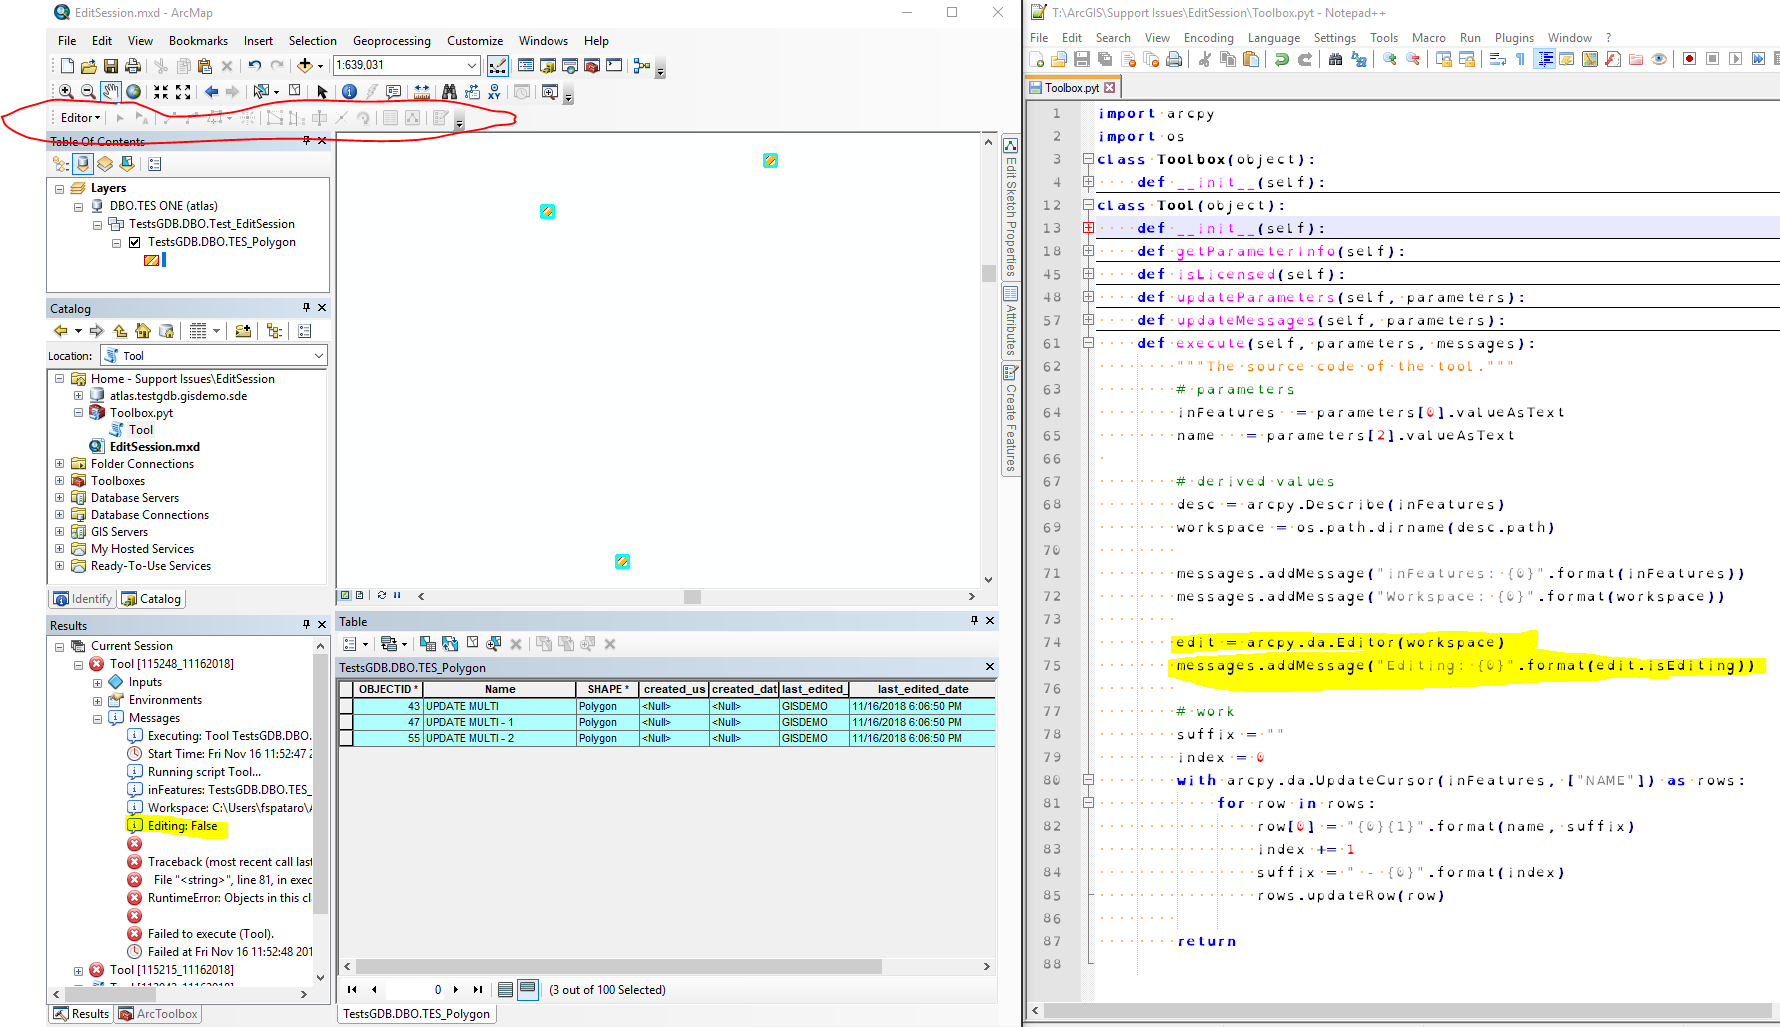Click the Catalog Go To Home Folder icon
1780x1027 pixels.
tap(143, 331)
